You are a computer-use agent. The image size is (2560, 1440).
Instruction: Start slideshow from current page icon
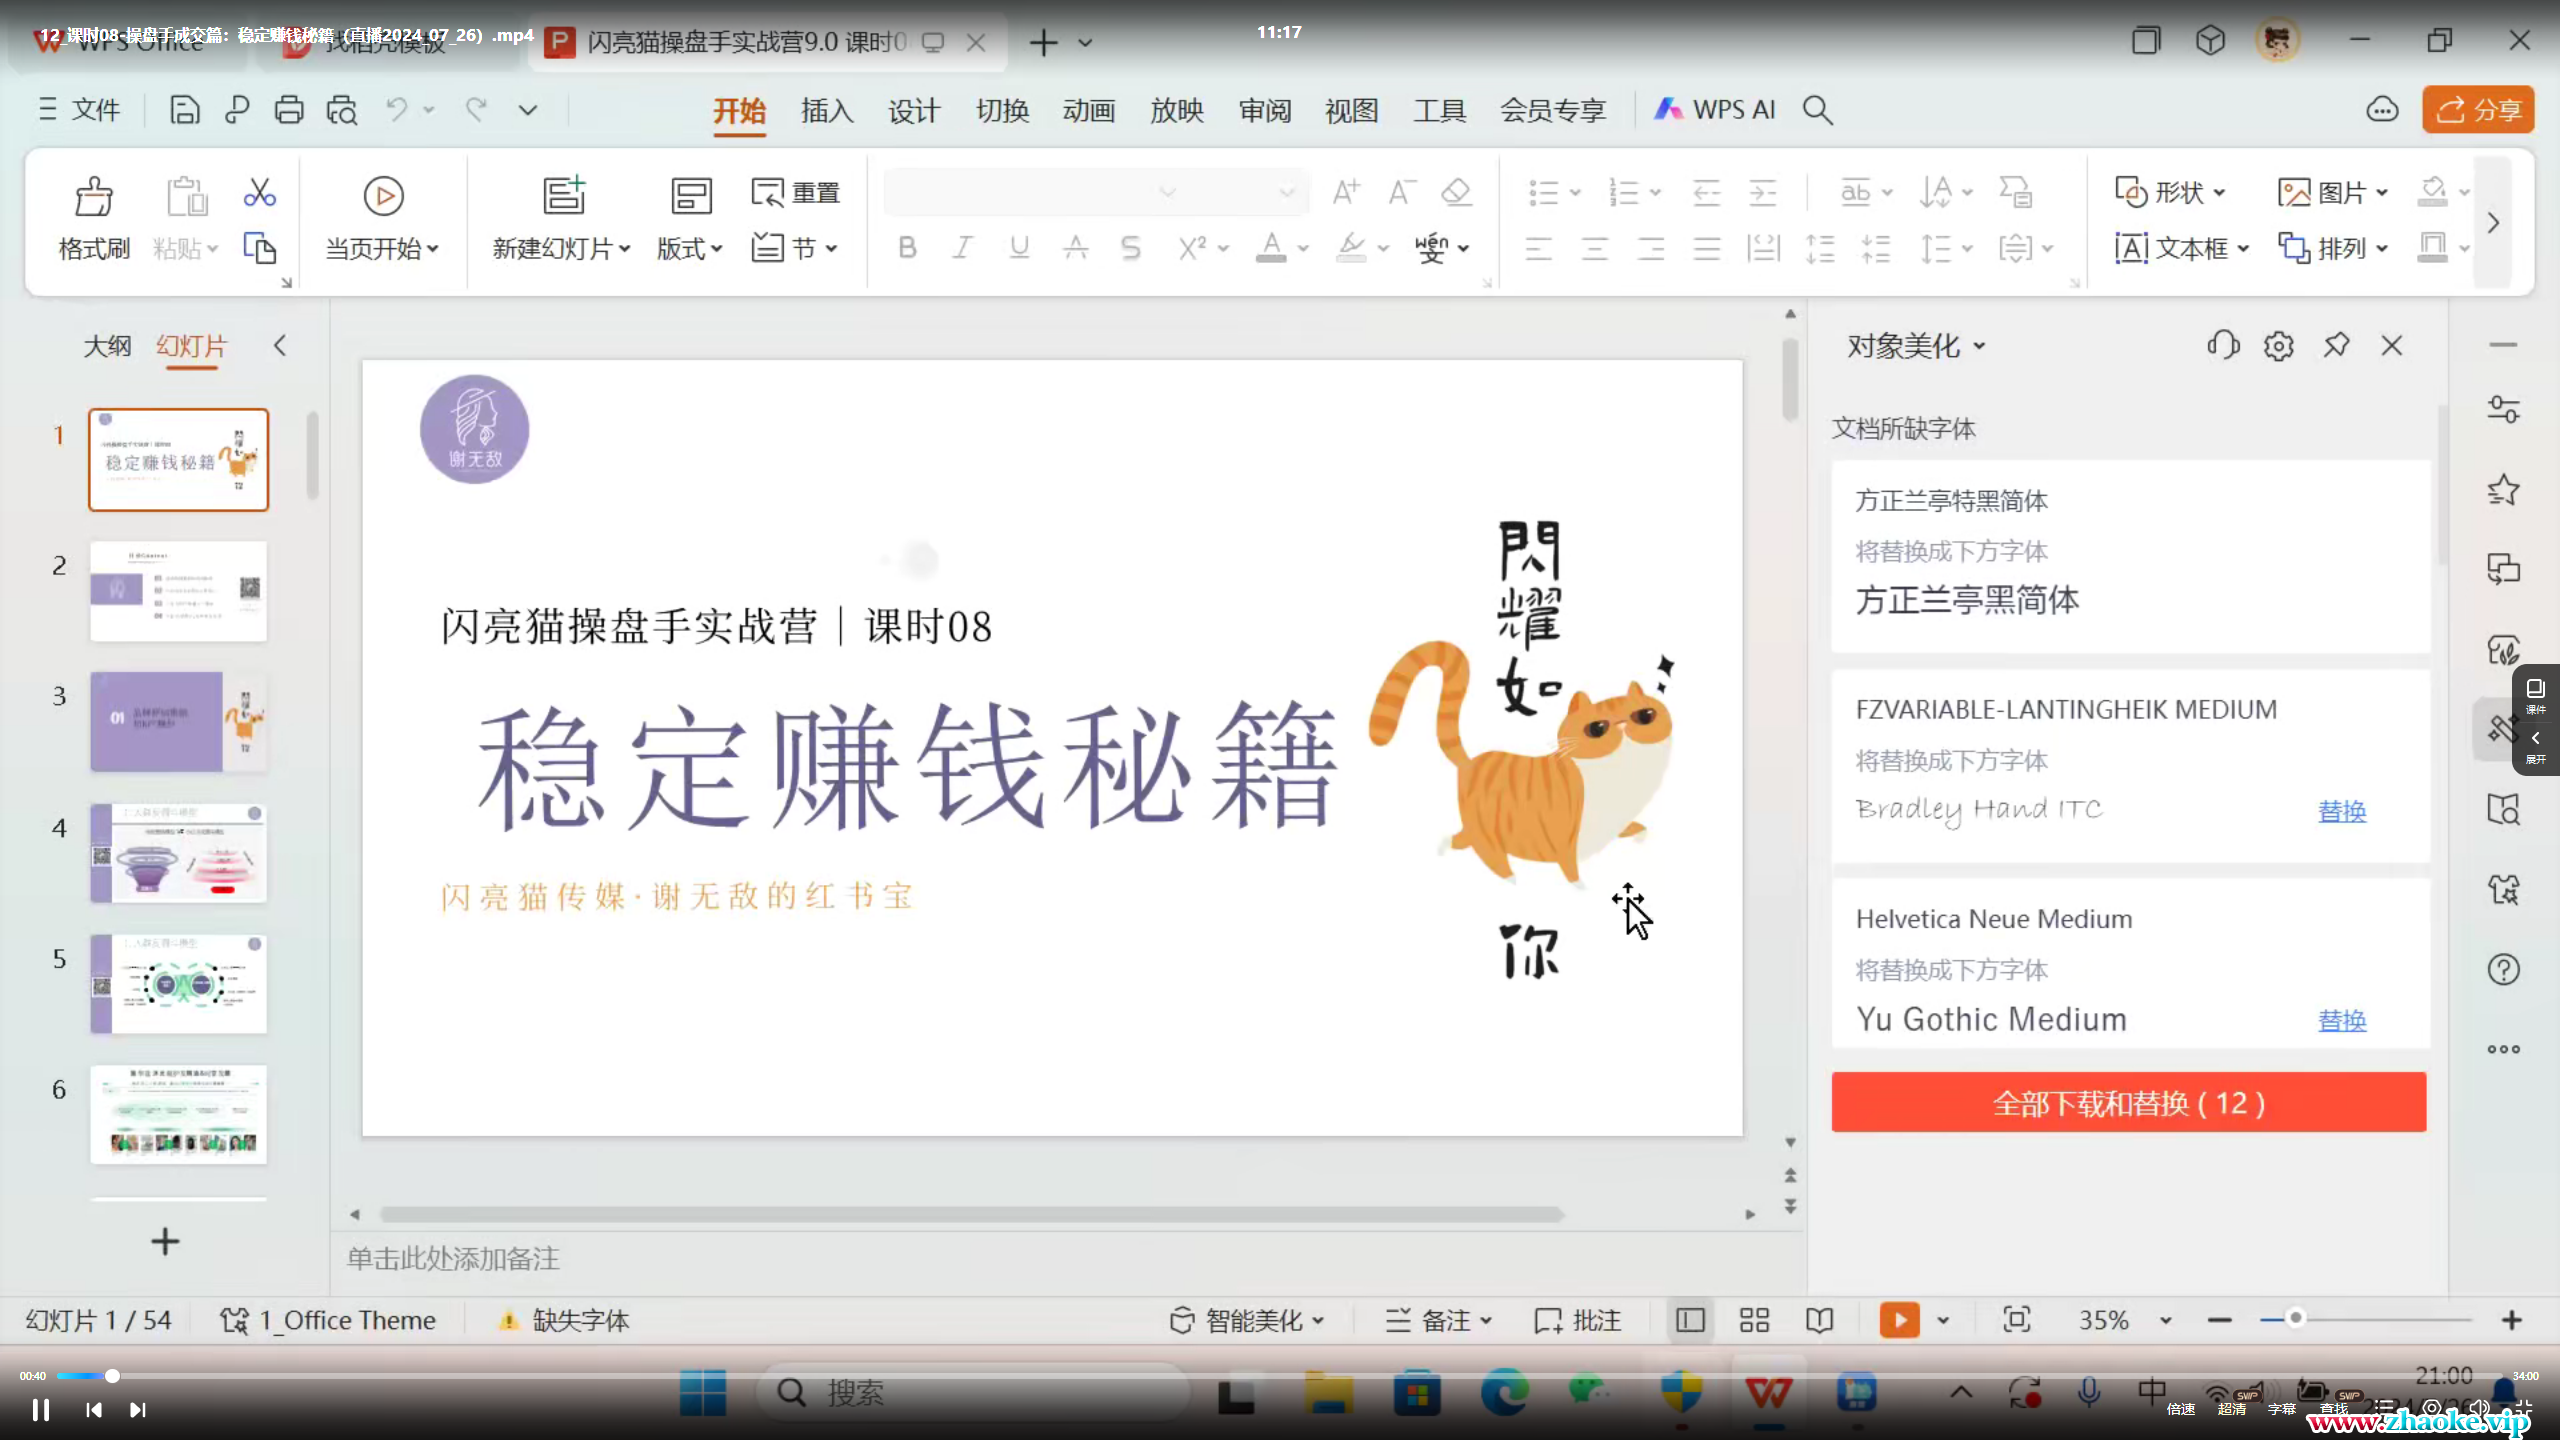383,197
